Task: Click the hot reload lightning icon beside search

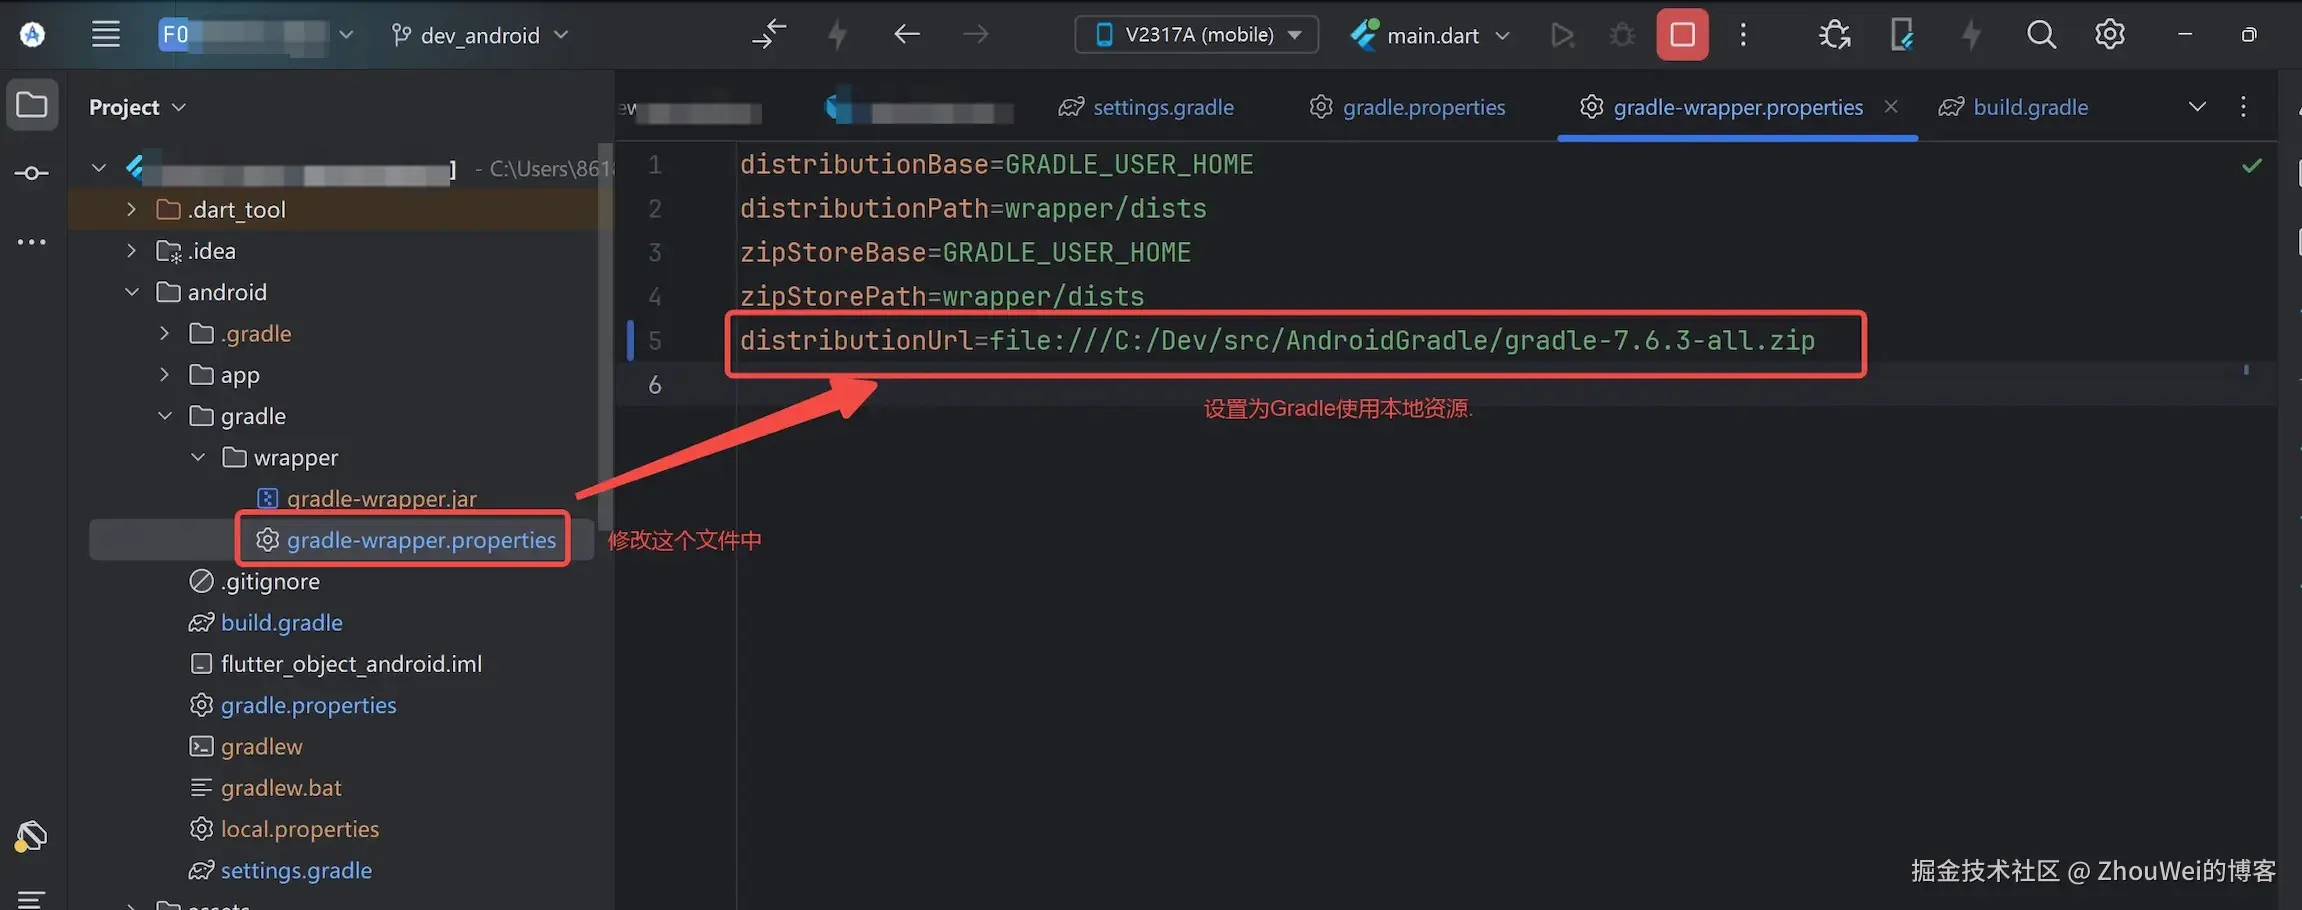Action: (x=1971, y=35)
